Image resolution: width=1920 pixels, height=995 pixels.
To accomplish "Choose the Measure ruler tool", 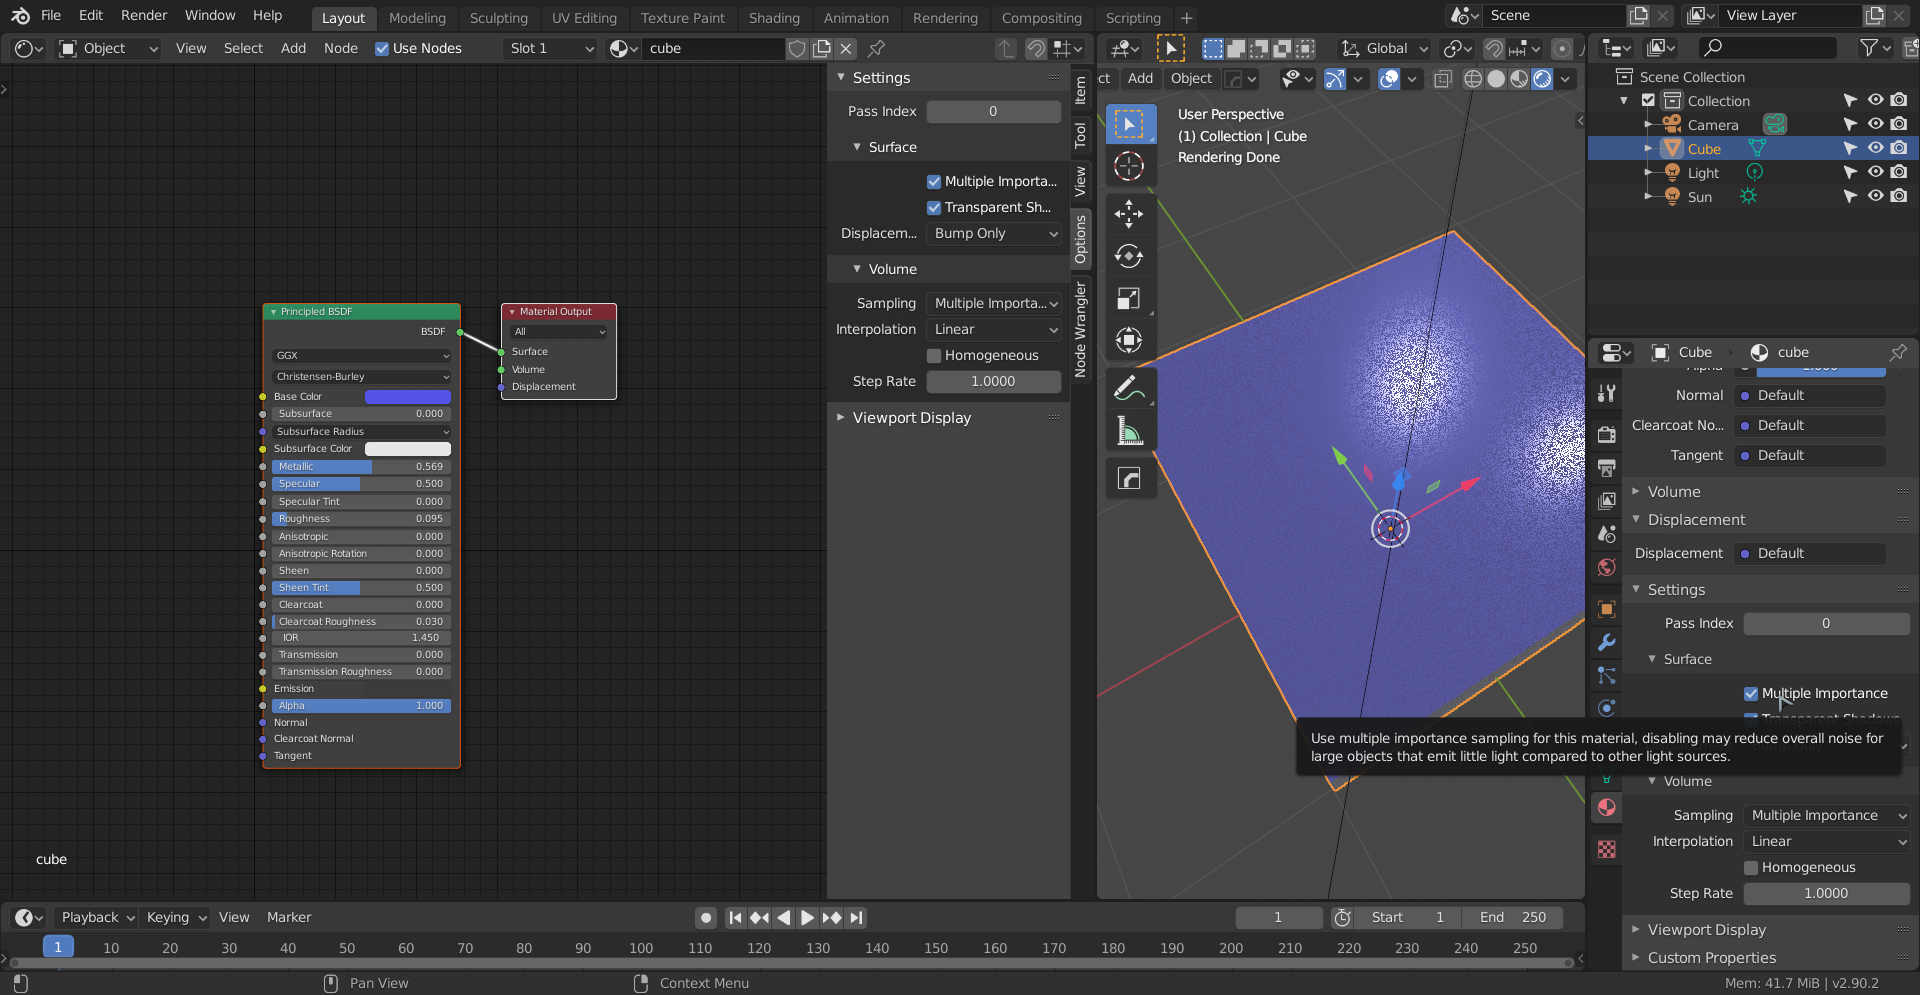I will pyautogui.click(x=1129, y=431).
